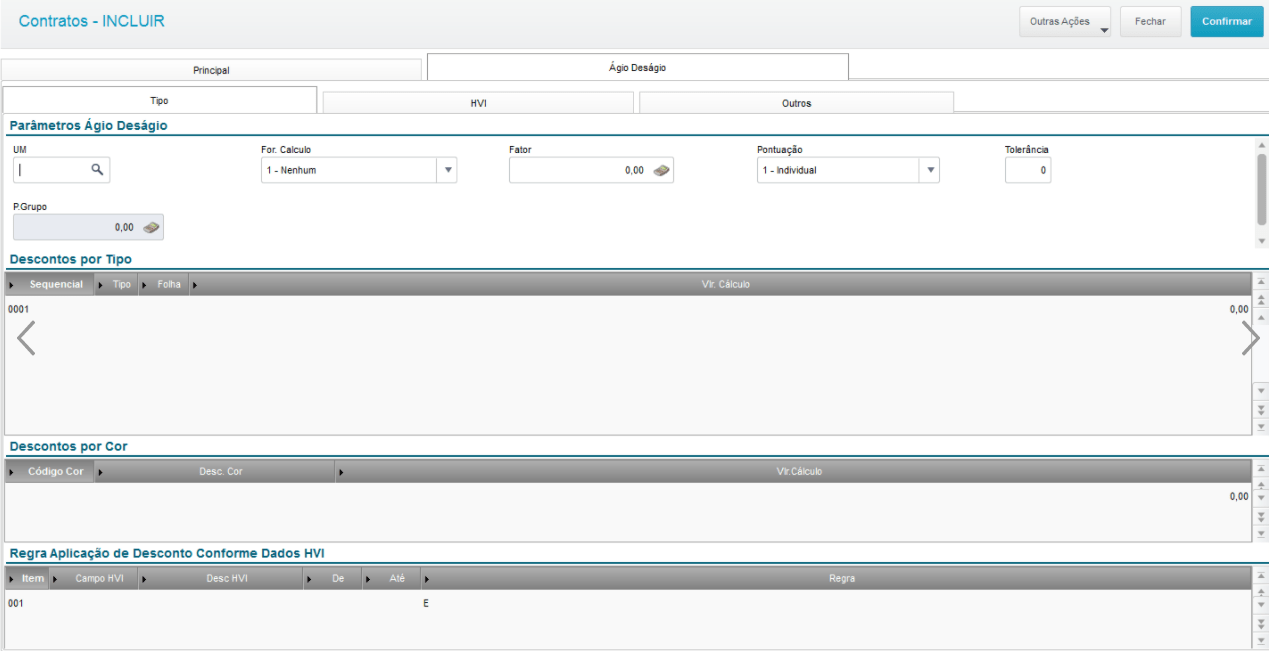The image size is (1269, 651).
Task: Select row 0001 in Descontos por Tipo
Action: click(x=628, y=310)
